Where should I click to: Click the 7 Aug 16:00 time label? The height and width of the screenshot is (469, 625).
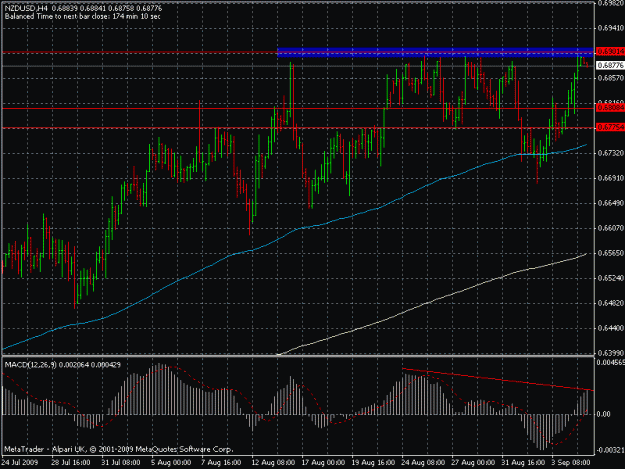tap(221, 463)
